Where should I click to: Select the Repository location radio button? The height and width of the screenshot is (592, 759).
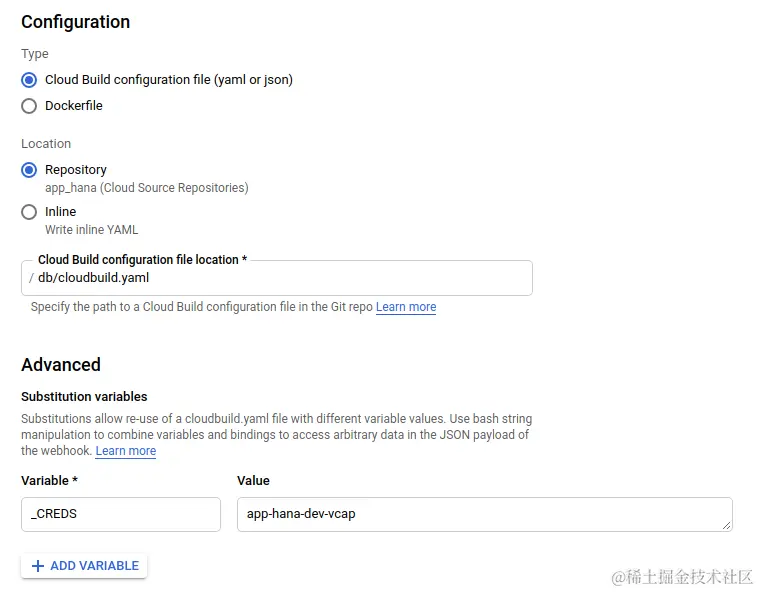pyautogui.click(x=29, y=170)
